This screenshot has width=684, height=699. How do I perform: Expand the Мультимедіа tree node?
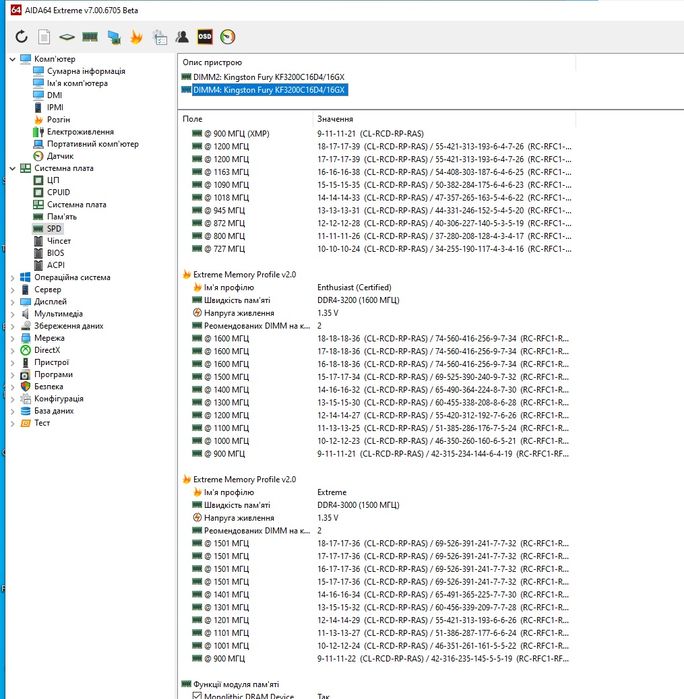pyautogui.click(x=12, y=314)
